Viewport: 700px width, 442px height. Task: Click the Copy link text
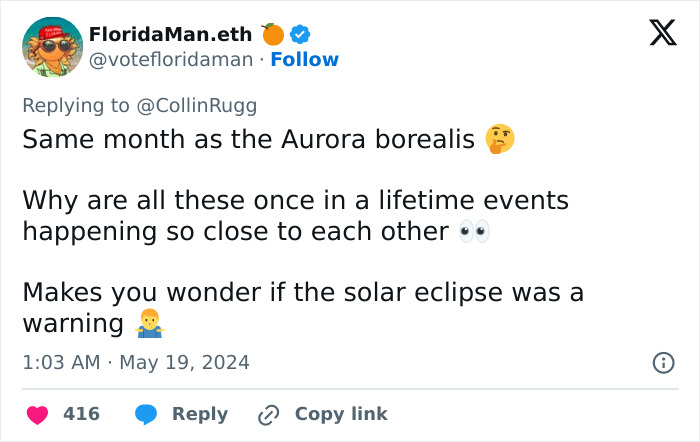[341, 414]
